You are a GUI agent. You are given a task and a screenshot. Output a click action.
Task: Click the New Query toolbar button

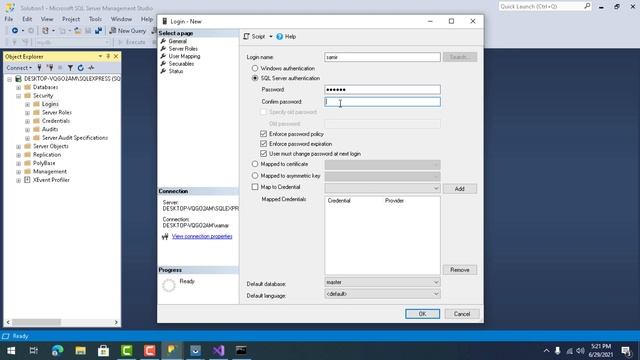click(128, 31)
